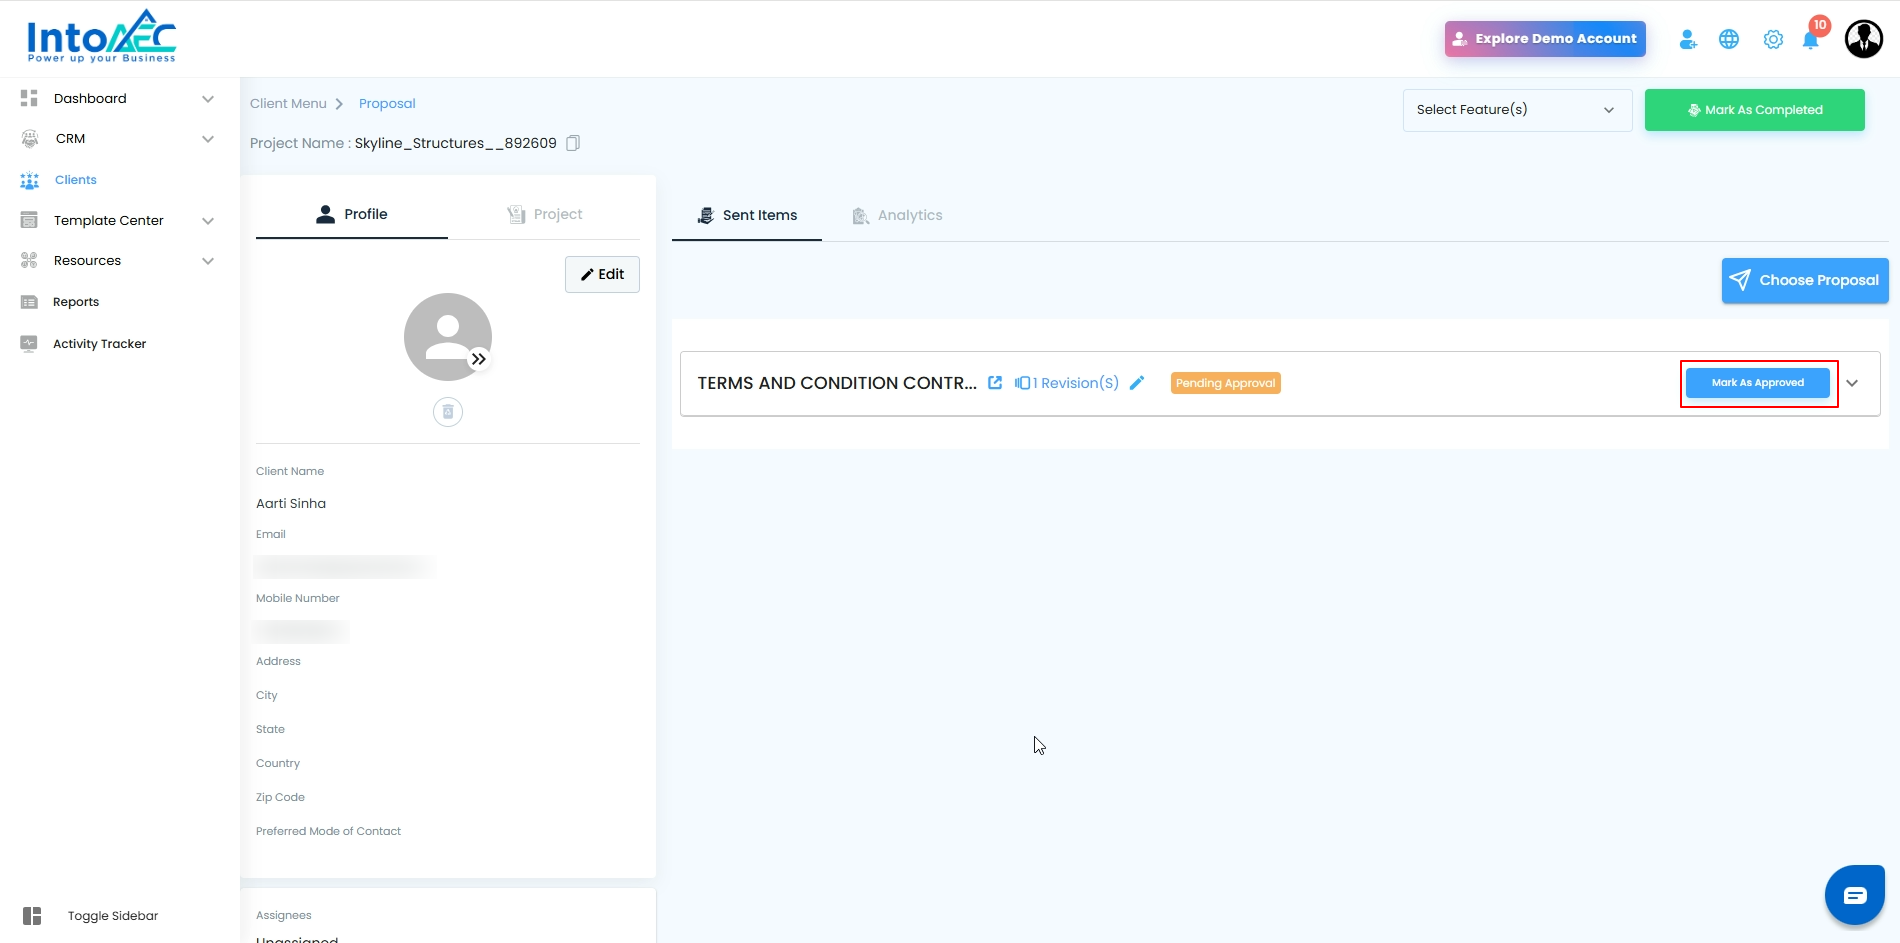Switch to the Profile tab
Viewport: 1900px width, 943px height.
click(x=352, y=214)
